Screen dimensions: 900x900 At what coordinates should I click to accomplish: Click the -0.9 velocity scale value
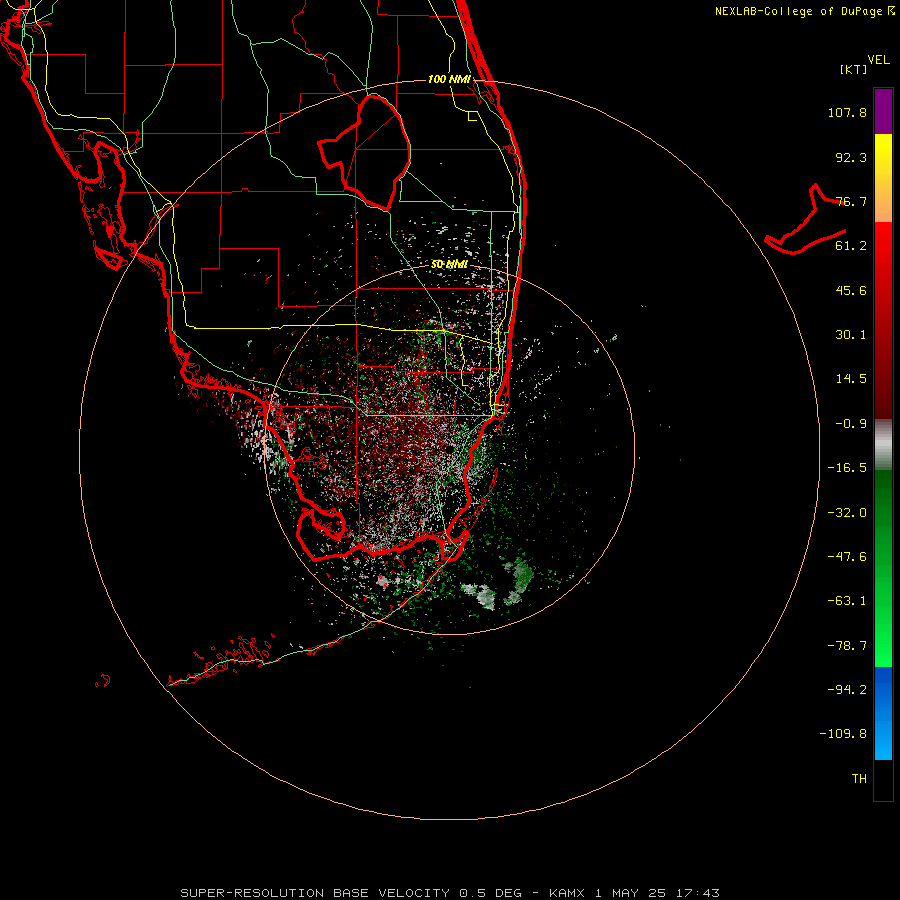[851, 424]
